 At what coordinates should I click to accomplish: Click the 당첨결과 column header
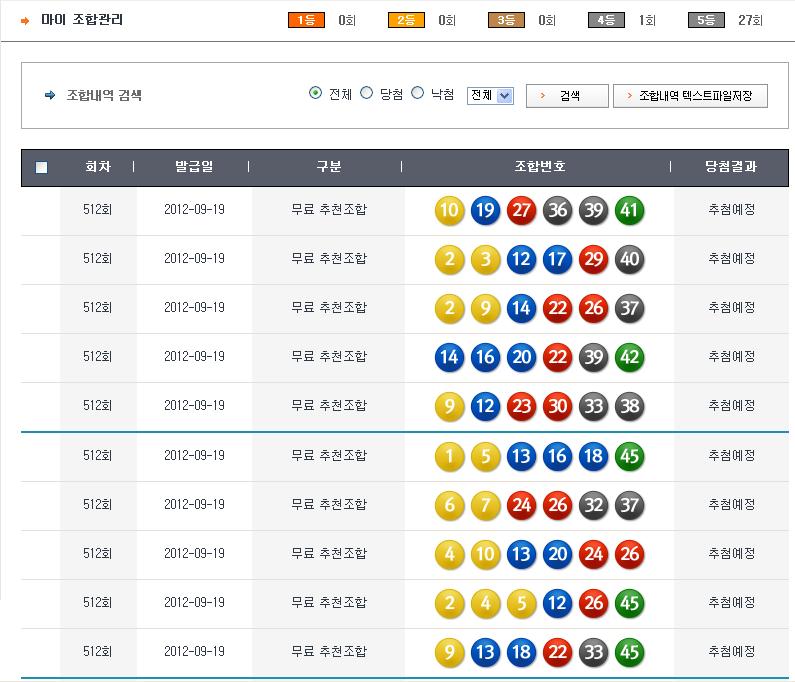(731, 167)
